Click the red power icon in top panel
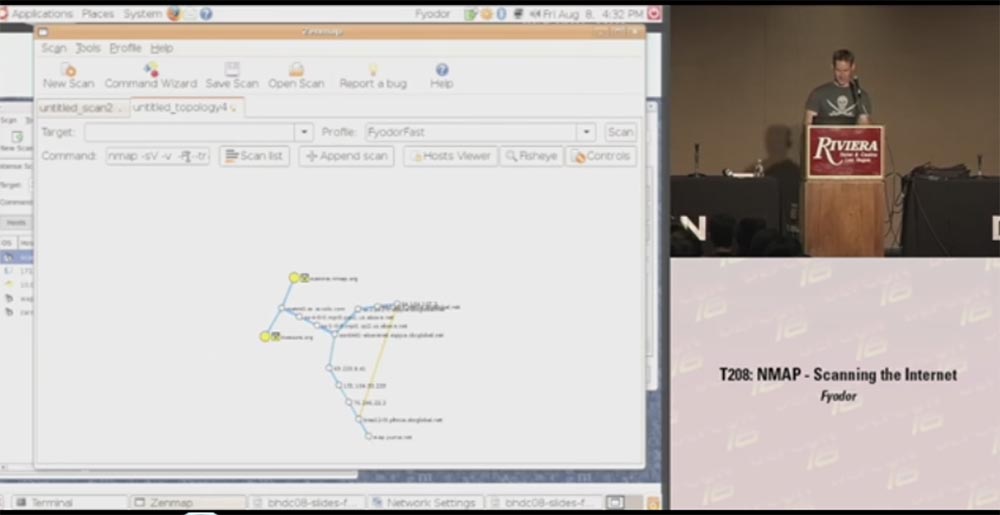The height and width of the screenshot is (515, 1000). [654, 13]
